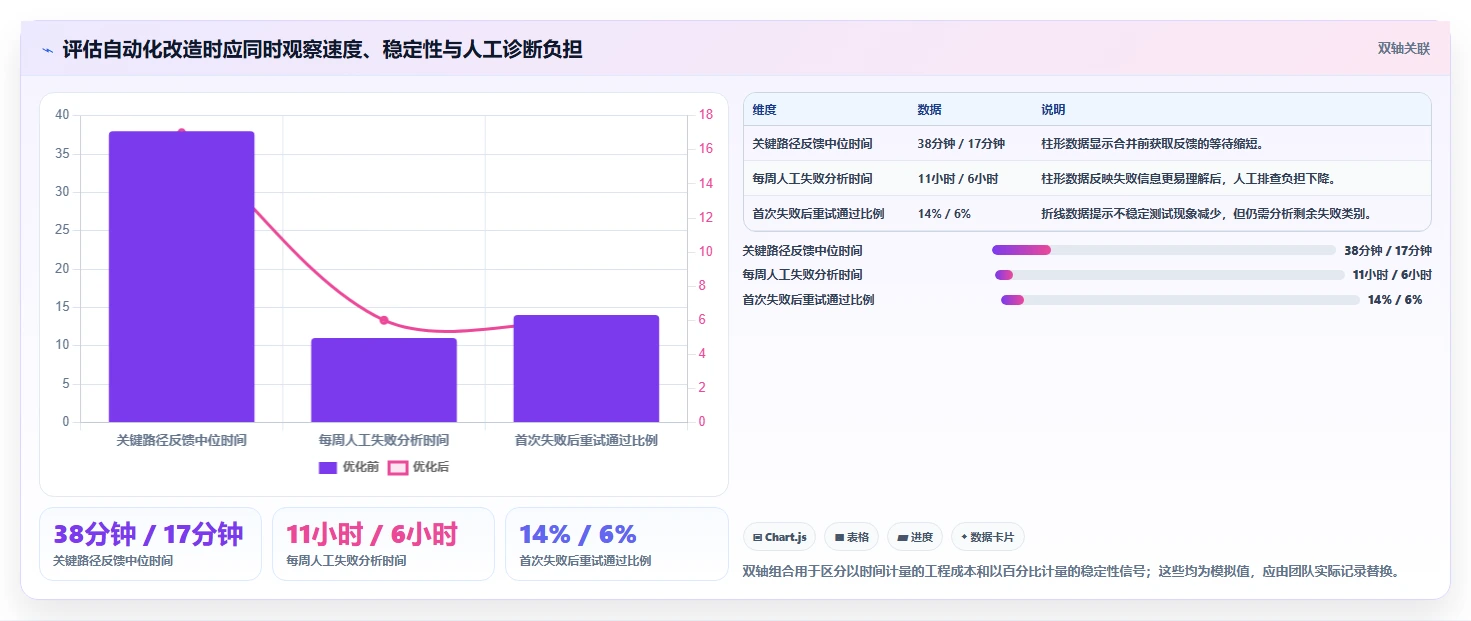Click right axis tick value 18
1471x621 pixels.
(705, 115)
